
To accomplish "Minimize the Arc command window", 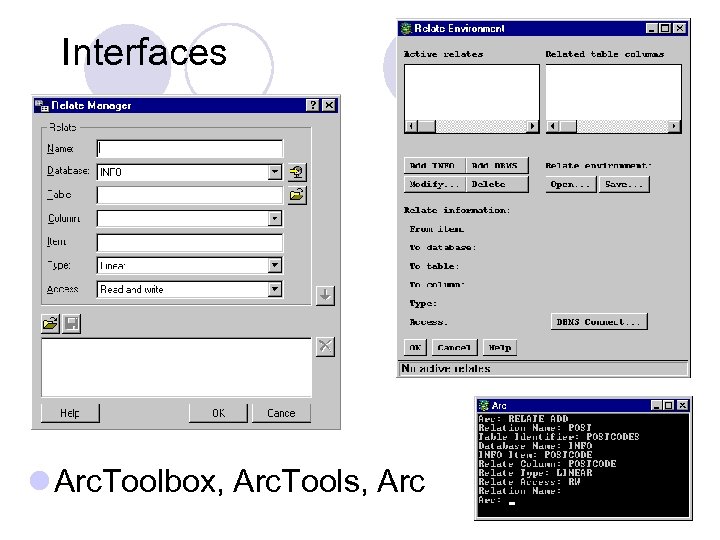I will (657, 405).
